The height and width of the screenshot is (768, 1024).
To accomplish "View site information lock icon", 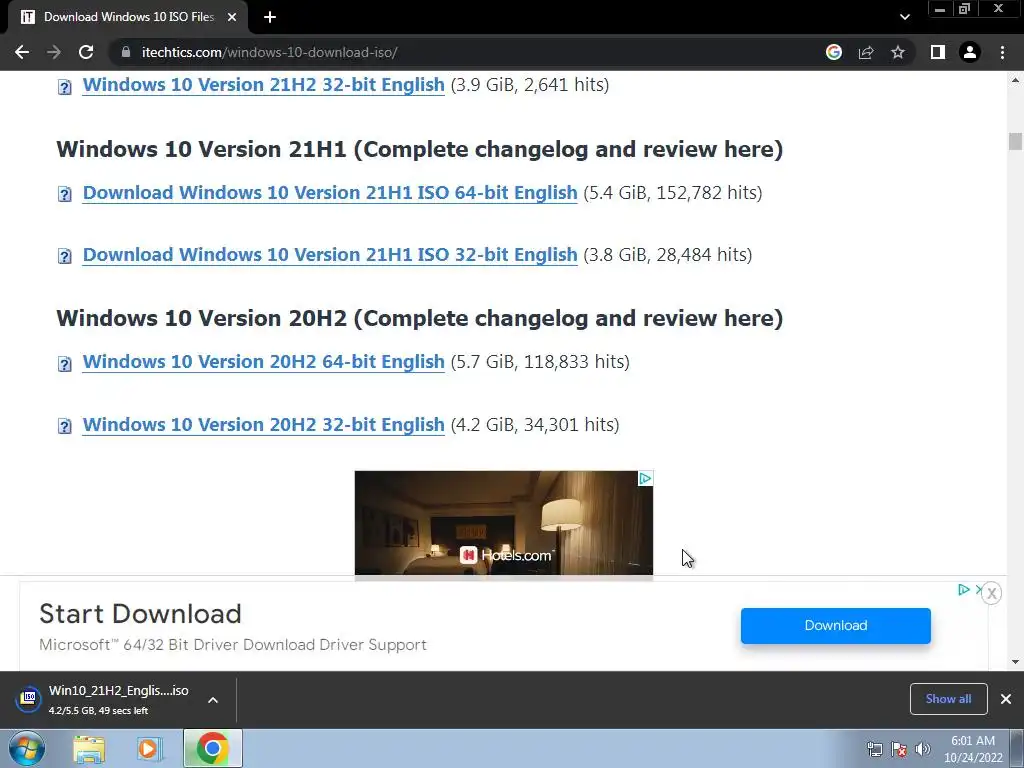I will click(126, 52).
